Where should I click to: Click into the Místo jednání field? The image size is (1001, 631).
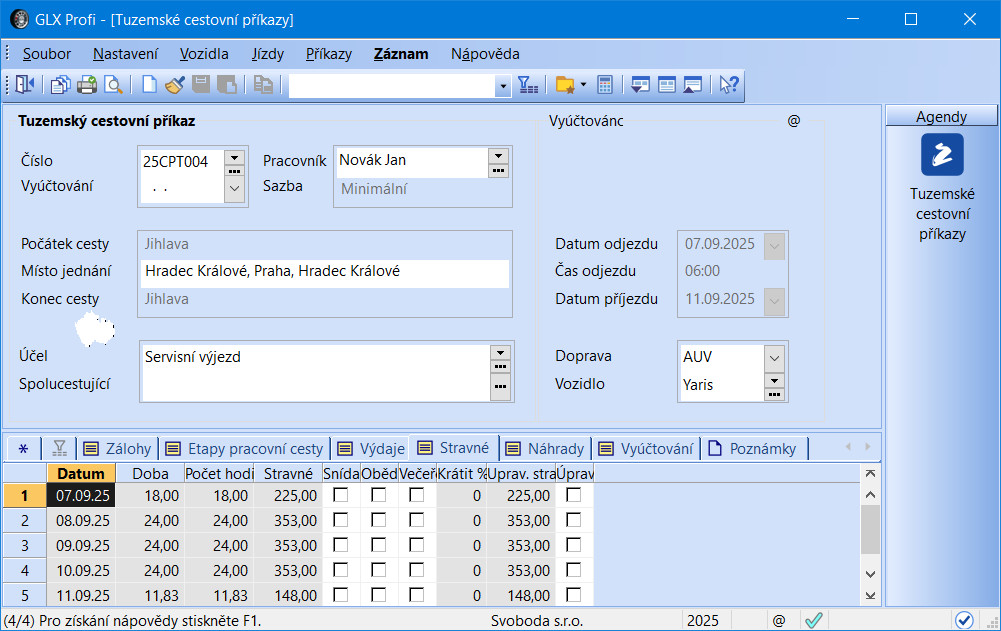point(324,271)
